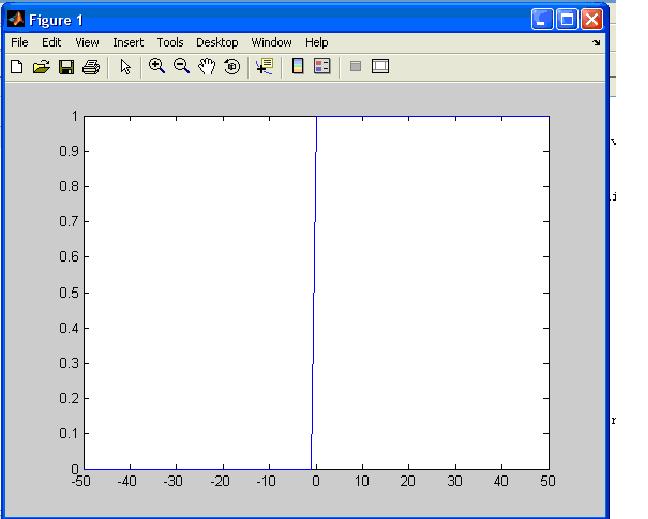The height and width of the screenshot is (519, 648).
Task: Insert a legend using the toolbar icon
Action: tap(322, 66)
